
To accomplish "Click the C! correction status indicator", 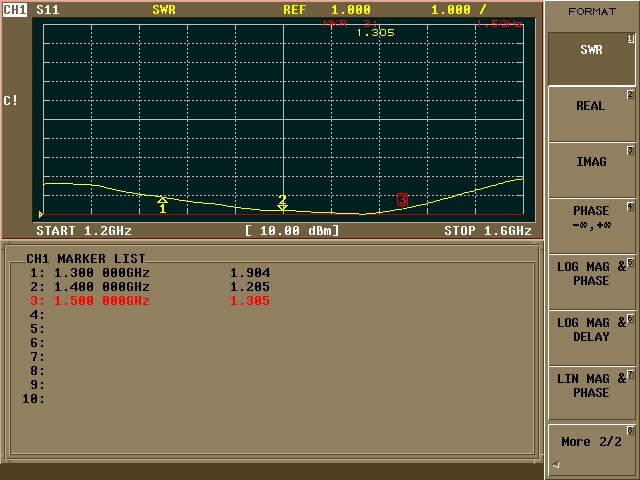I will point(11,100).
